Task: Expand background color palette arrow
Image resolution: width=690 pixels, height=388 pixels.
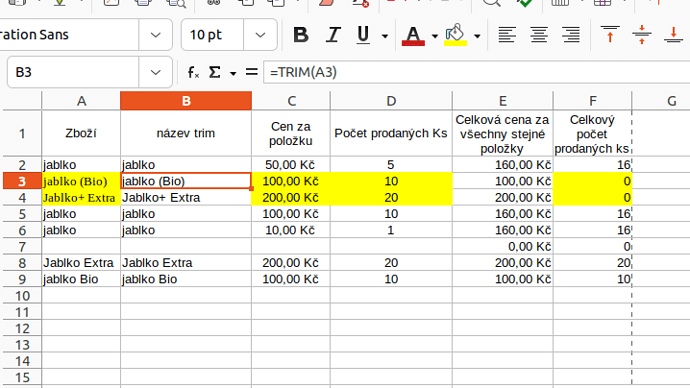Action: tap(477, 36)
